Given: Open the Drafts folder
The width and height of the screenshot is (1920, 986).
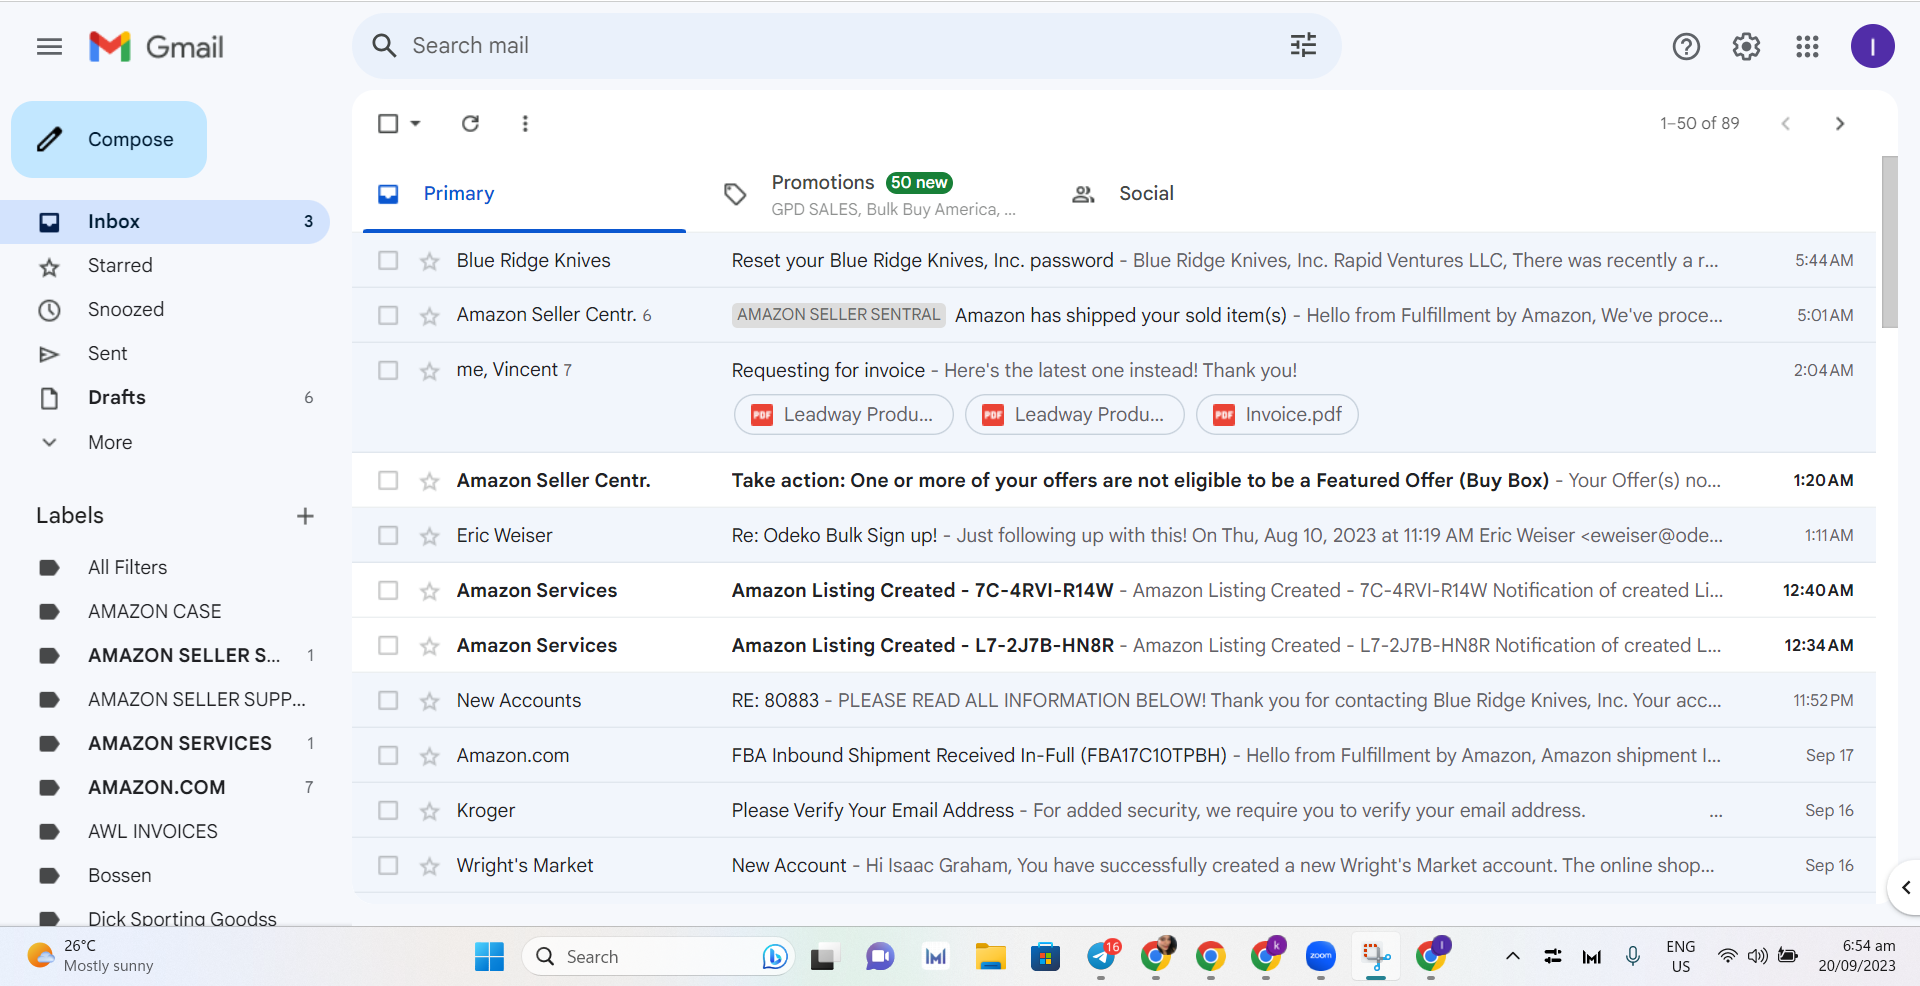Looking at the screenshot, I should (165, 398).
